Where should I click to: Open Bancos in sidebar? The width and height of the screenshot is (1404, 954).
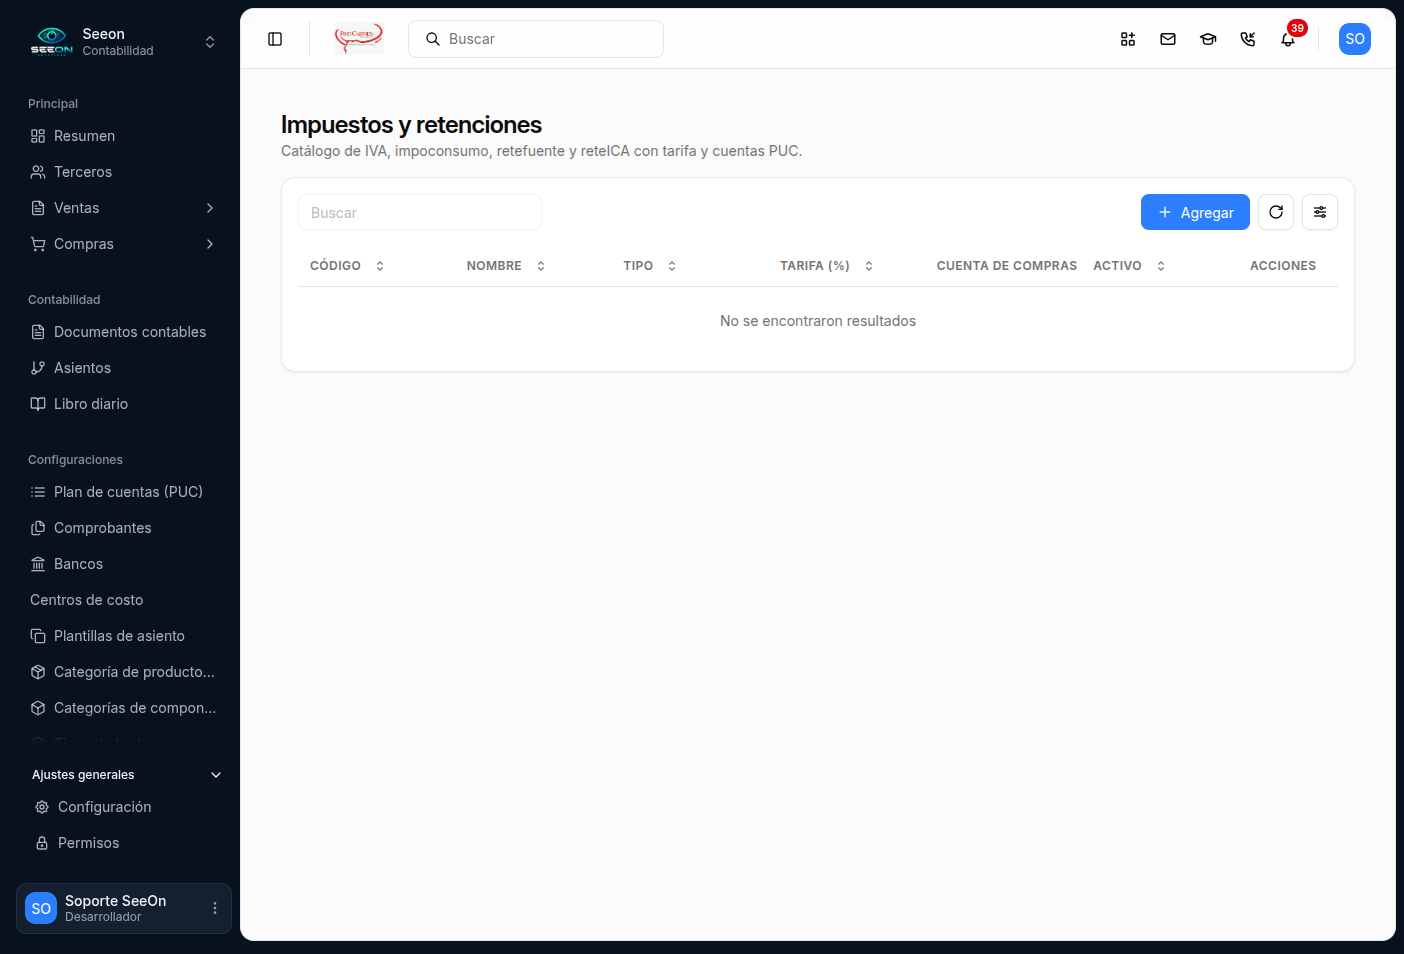point(124,564)
